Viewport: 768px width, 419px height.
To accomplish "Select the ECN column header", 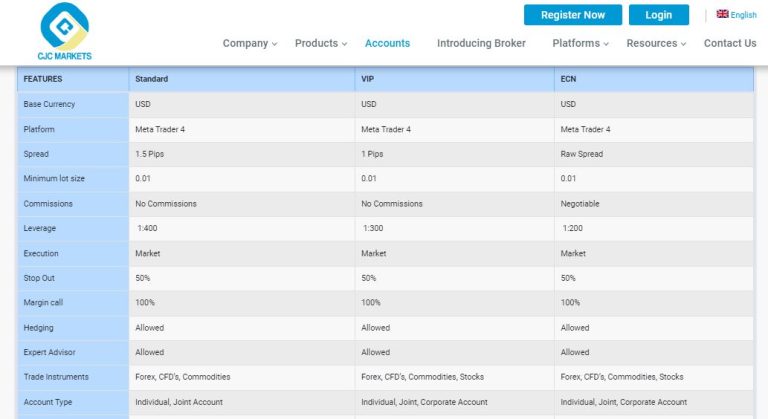I will [x=654, y=79].
